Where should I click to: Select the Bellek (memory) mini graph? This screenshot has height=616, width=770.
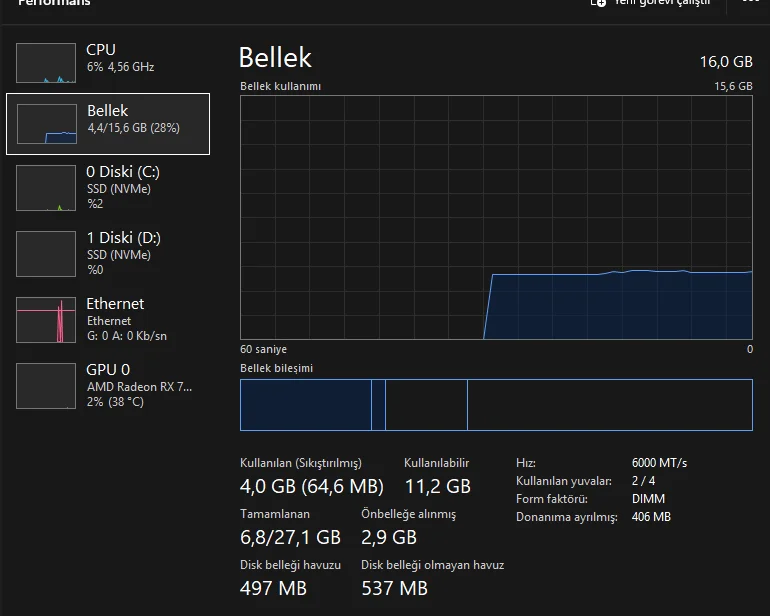[x=47, y=124]
